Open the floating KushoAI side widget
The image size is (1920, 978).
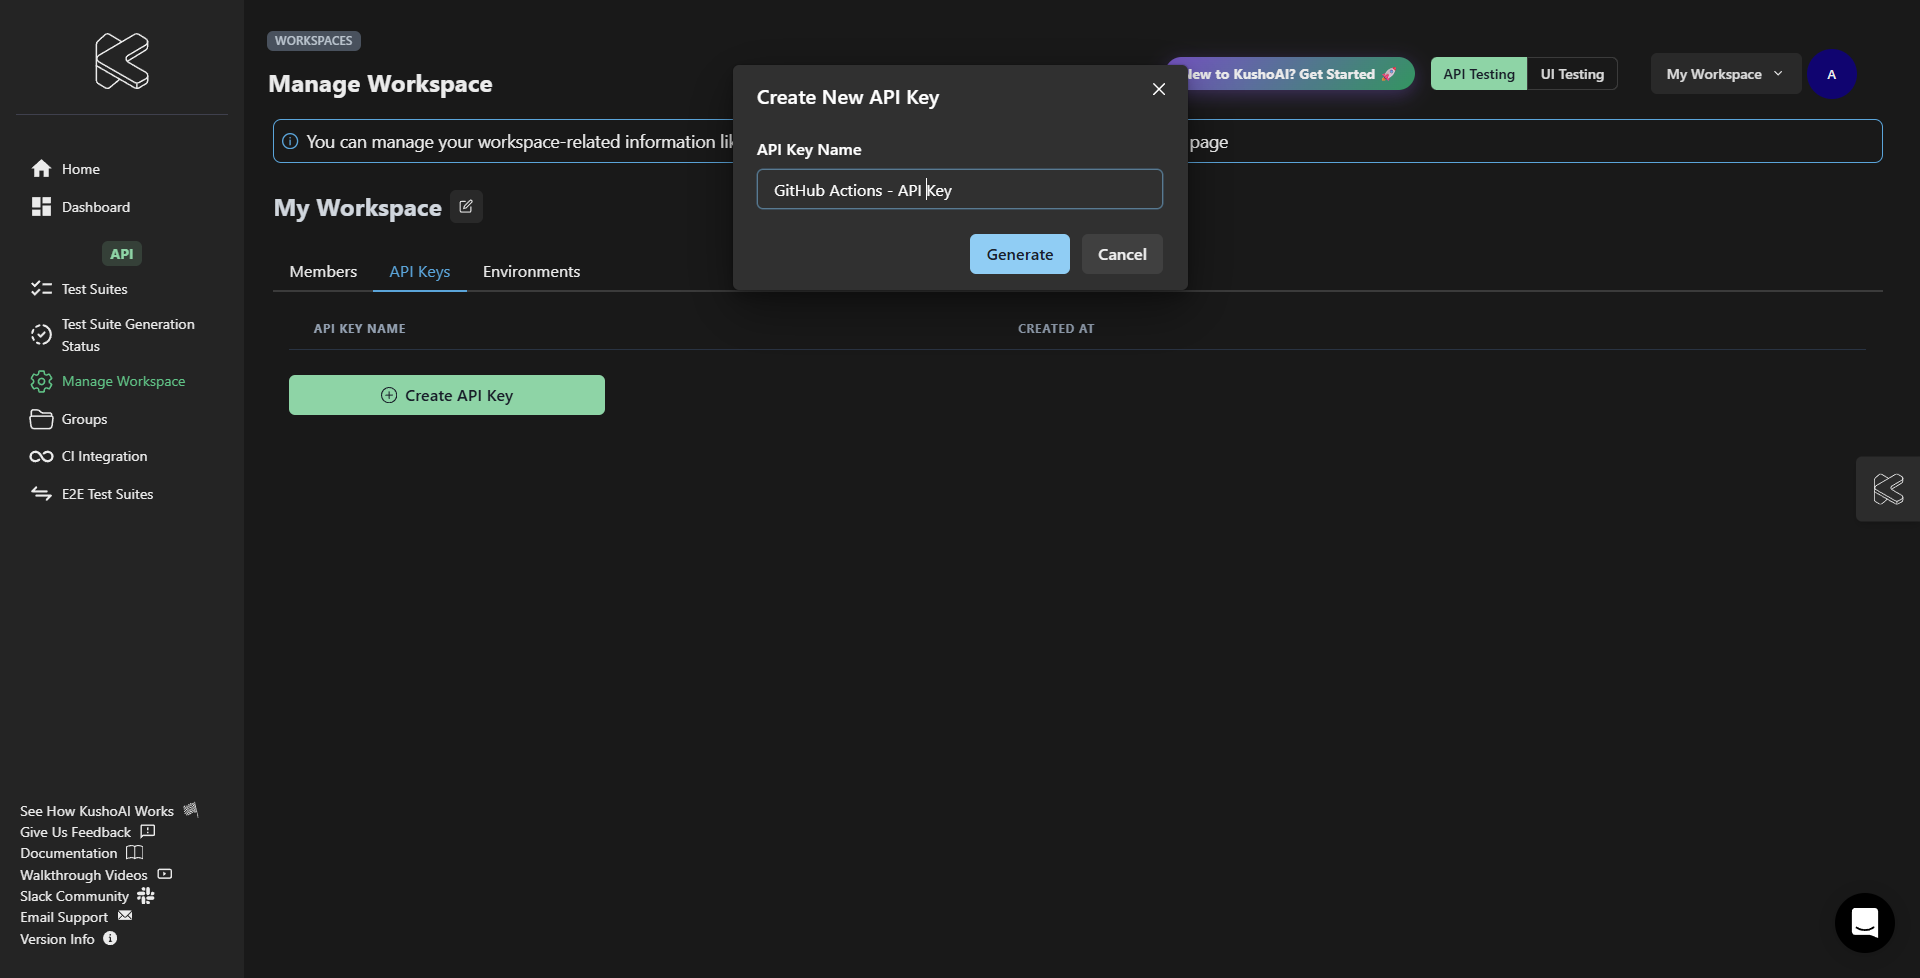pos(1888,489)
